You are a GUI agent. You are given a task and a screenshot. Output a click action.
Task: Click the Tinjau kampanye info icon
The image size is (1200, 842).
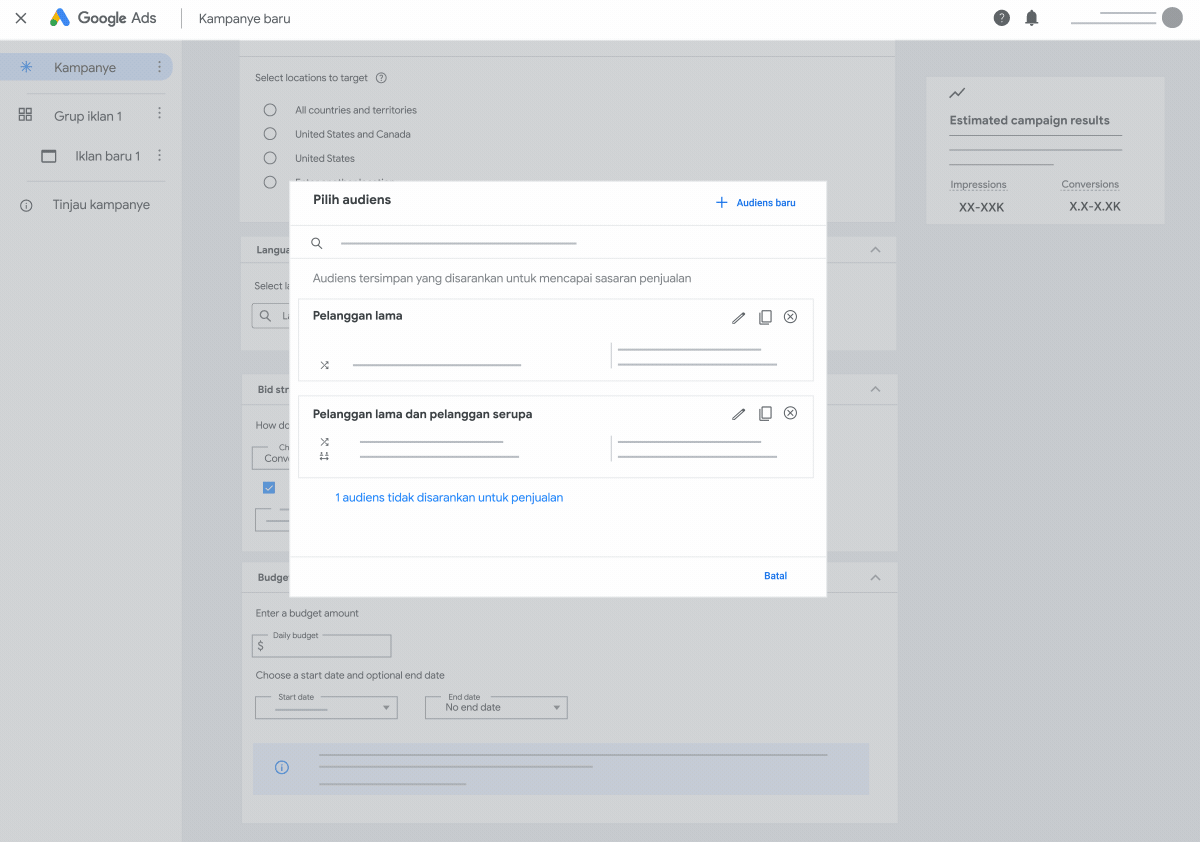27,205
